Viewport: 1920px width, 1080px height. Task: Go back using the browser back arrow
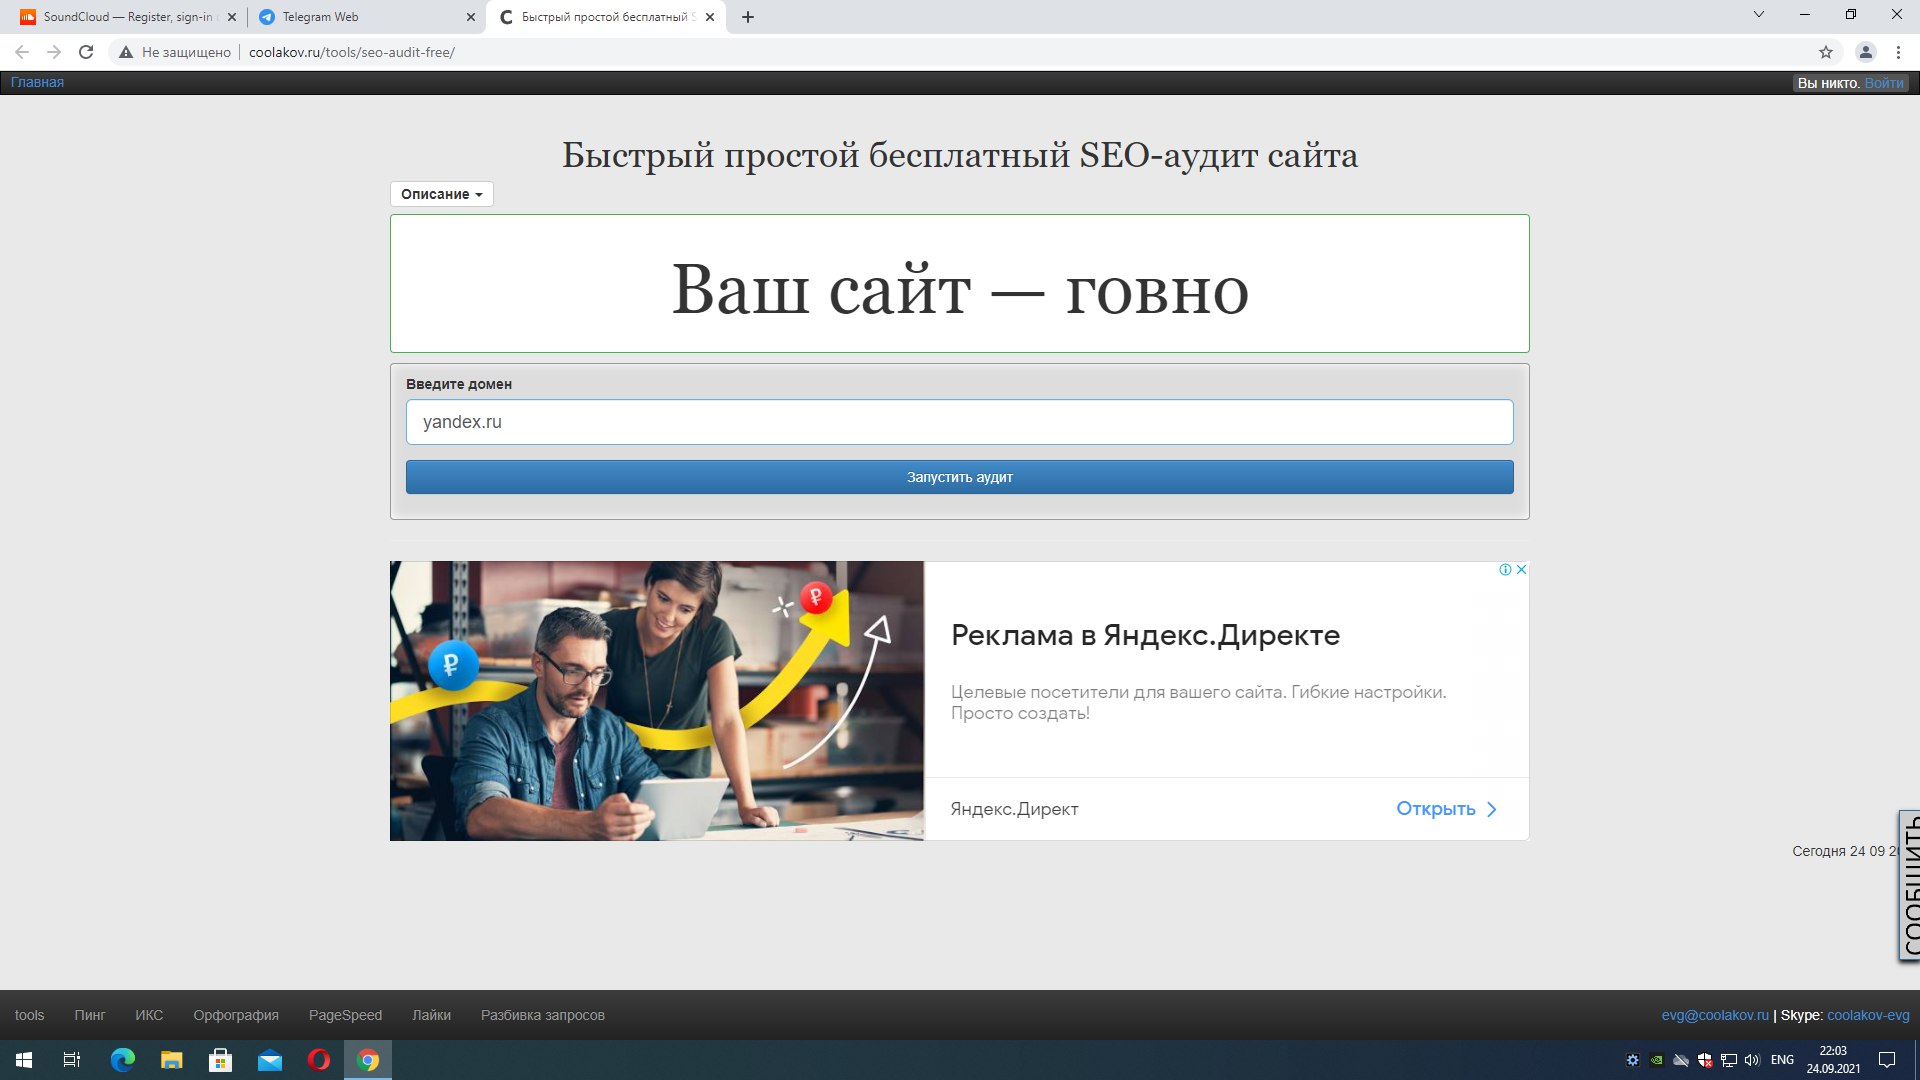point(22,52)
